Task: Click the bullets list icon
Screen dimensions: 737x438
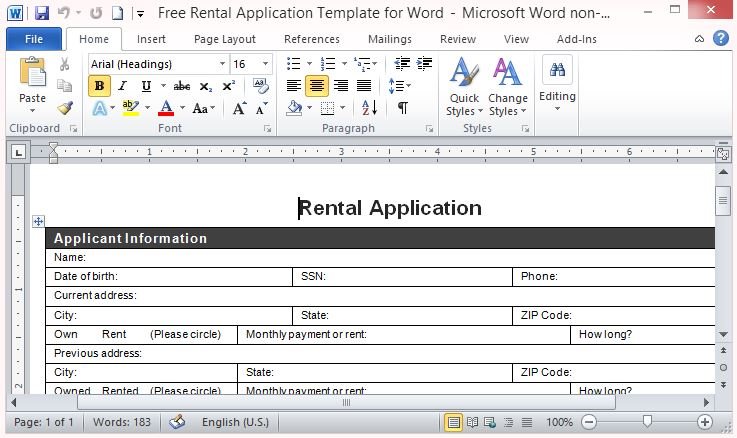Action: point(293,63)
